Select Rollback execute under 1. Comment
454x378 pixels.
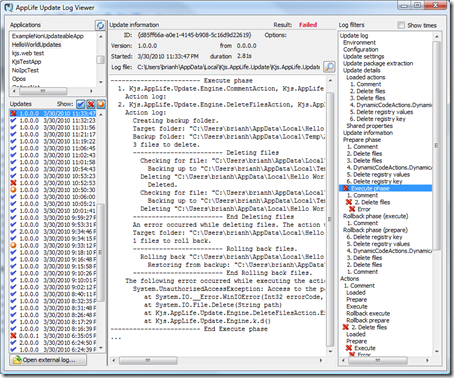click(368, 313)
